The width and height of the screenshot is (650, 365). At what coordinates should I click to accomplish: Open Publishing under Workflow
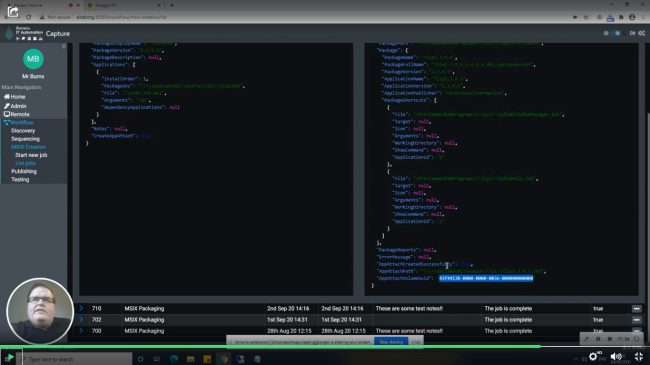24,171
